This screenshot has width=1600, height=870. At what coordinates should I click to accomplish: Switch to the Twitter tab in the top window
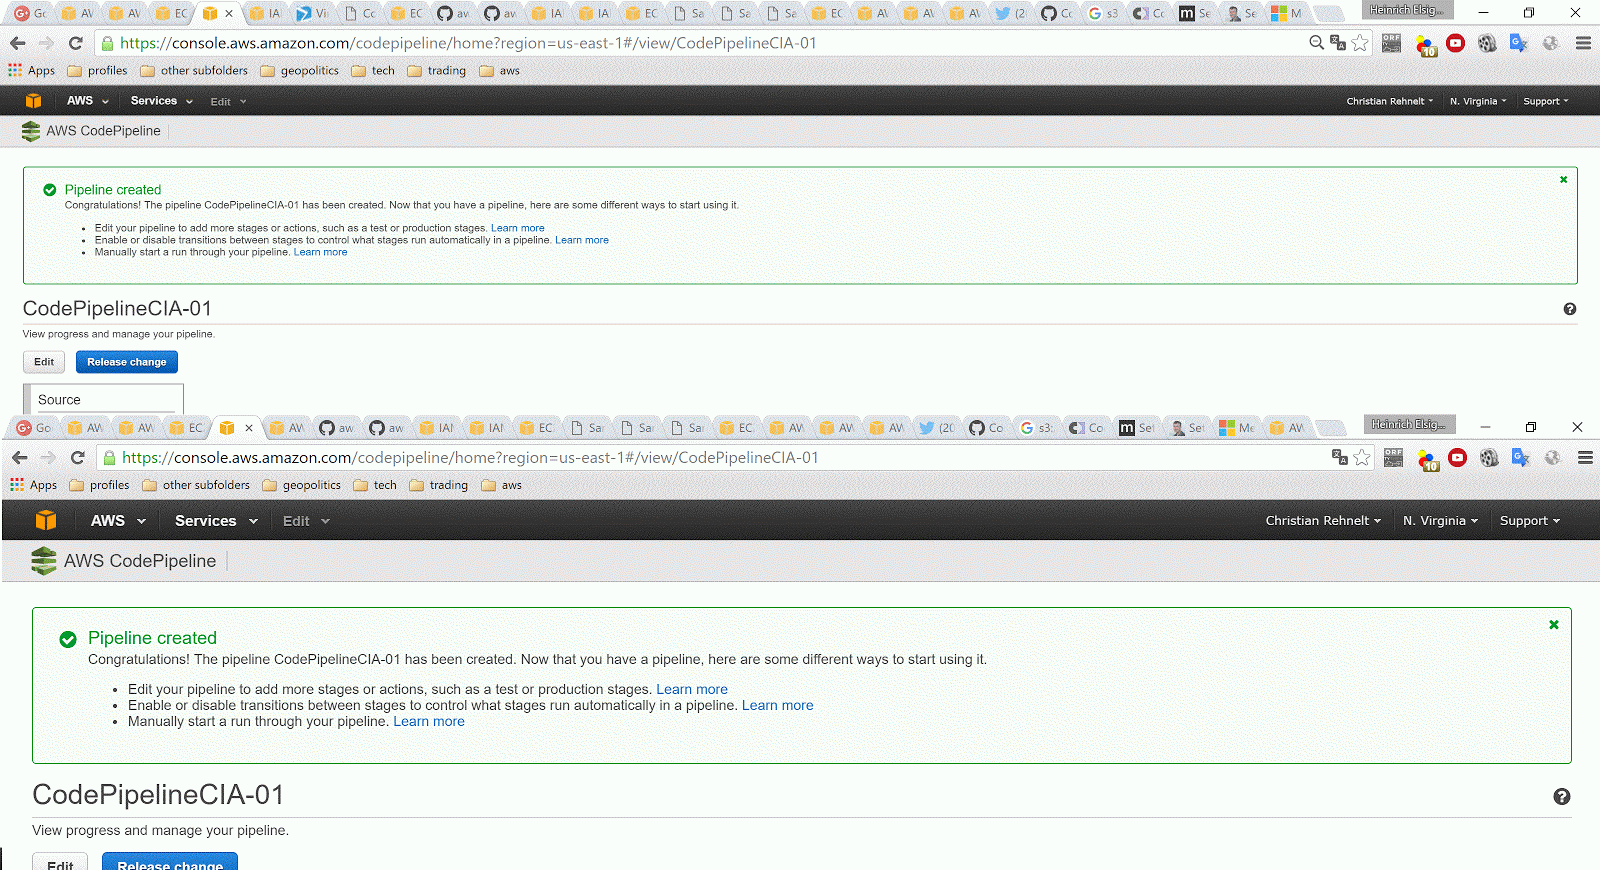(x=1010, y=13)
